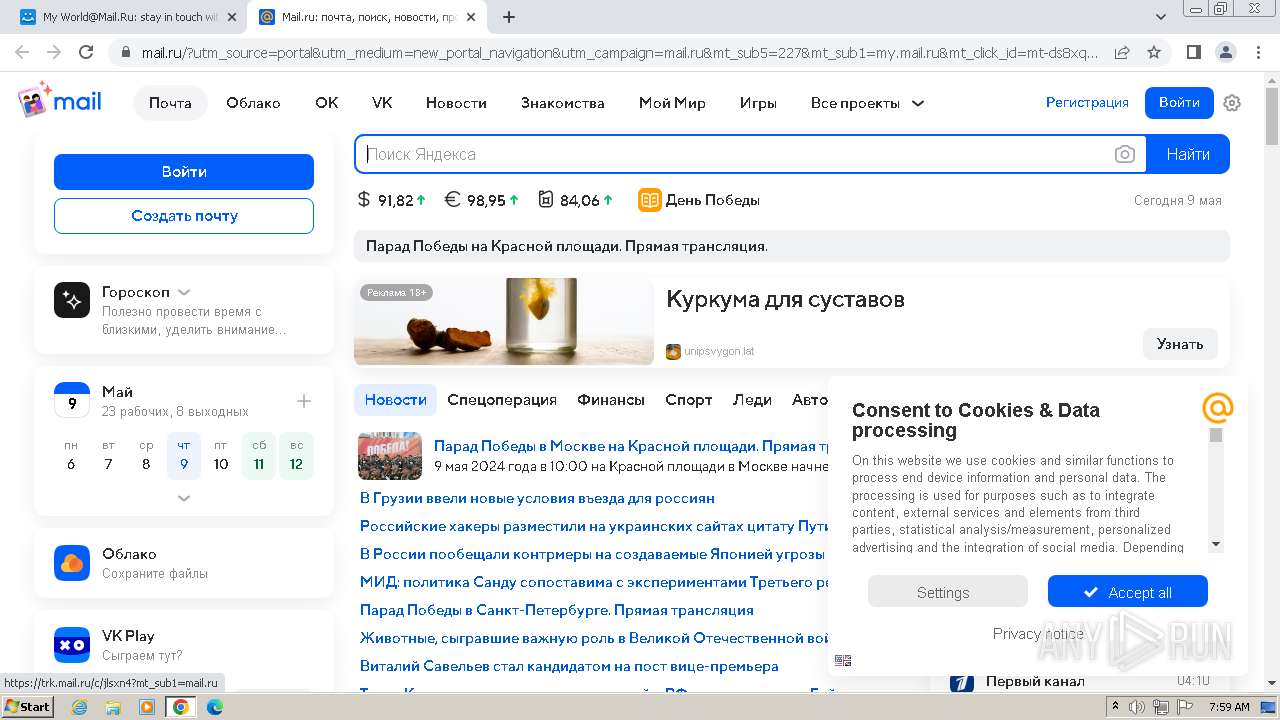Open the Облако cloud icon
Image resolution: width=1280 pixels, height=720 pixels.
[72, 563]
